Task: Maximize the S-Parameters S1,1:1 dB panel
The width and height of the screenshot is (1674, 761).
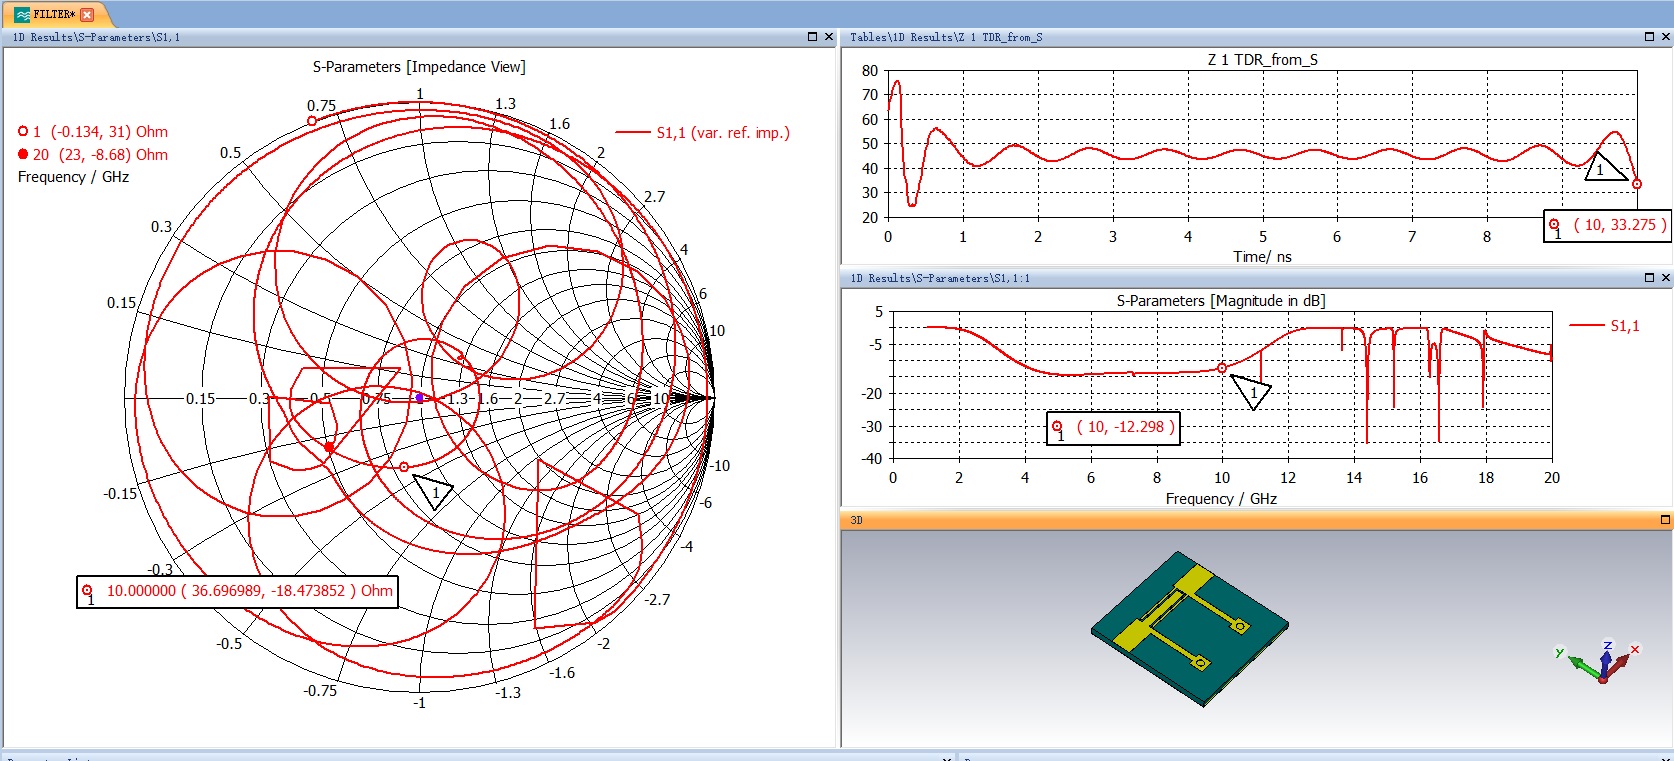Action: click(1649, 277)
